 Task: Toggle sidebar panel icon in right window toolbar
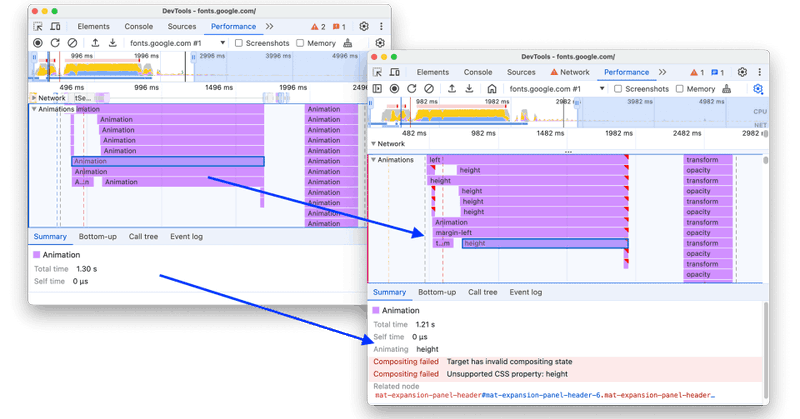(x=377, y=89)
